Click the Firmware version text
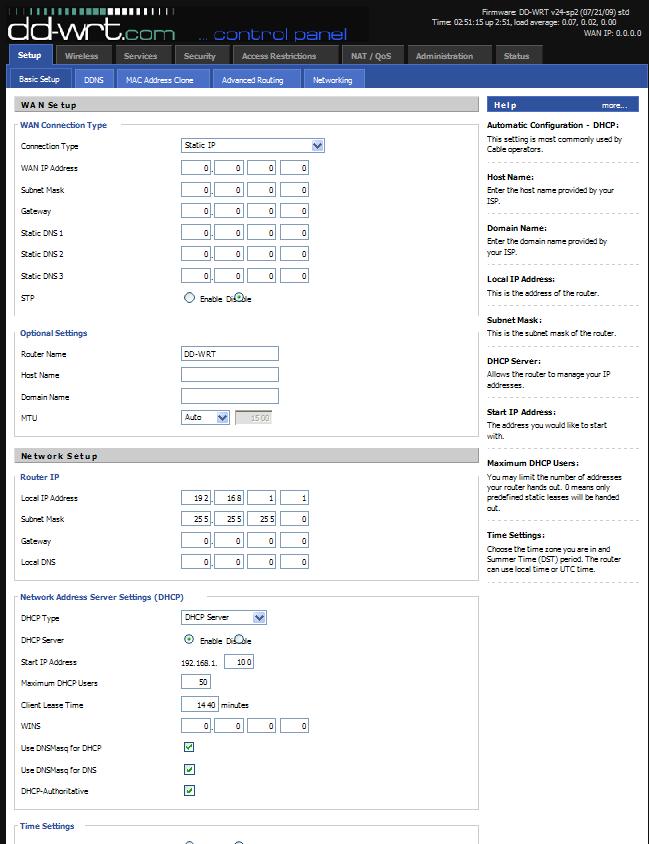 [x=555, y=12]
